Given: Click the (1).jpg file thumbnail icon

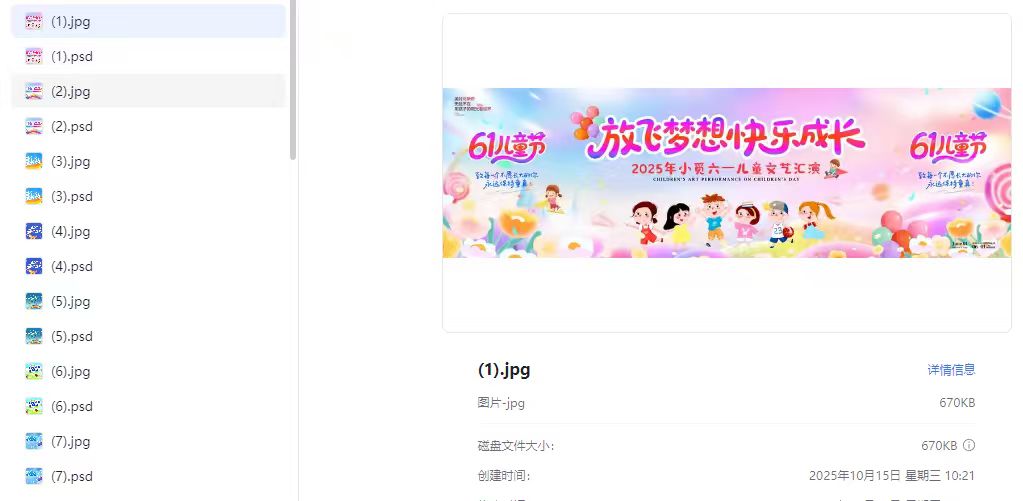Looking at the screenshot, I should pyautogui.click(x=34, y=21).
